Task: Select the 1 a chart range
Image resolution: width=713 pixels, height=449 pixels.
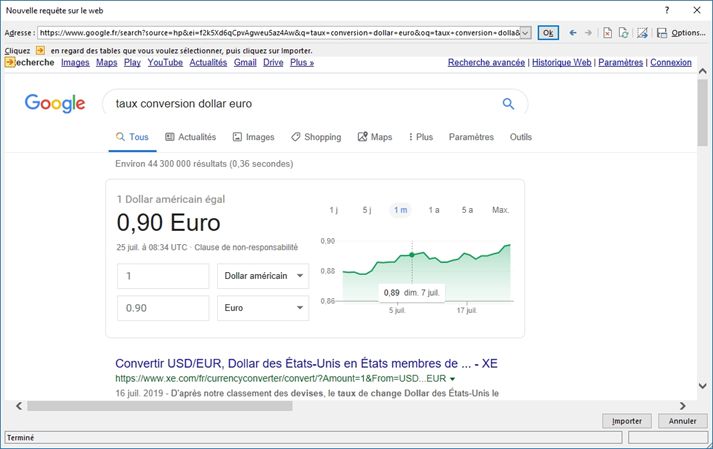Action: click(x=434, y=210)
